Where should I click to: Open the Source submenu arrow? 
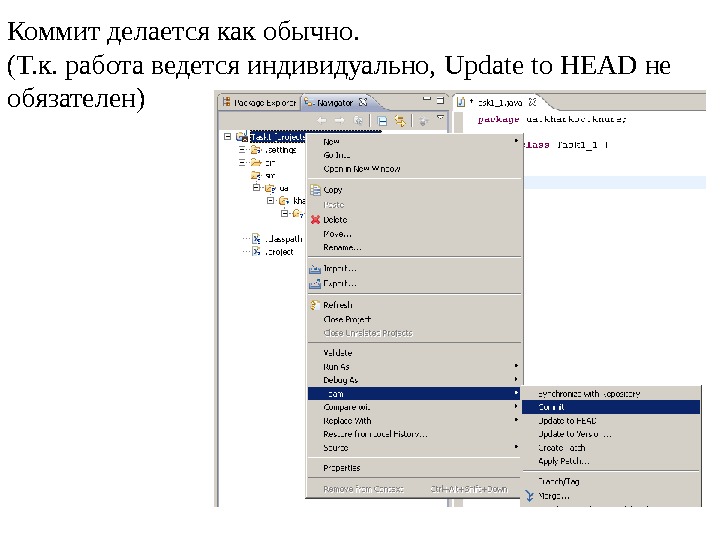(516, 447)
